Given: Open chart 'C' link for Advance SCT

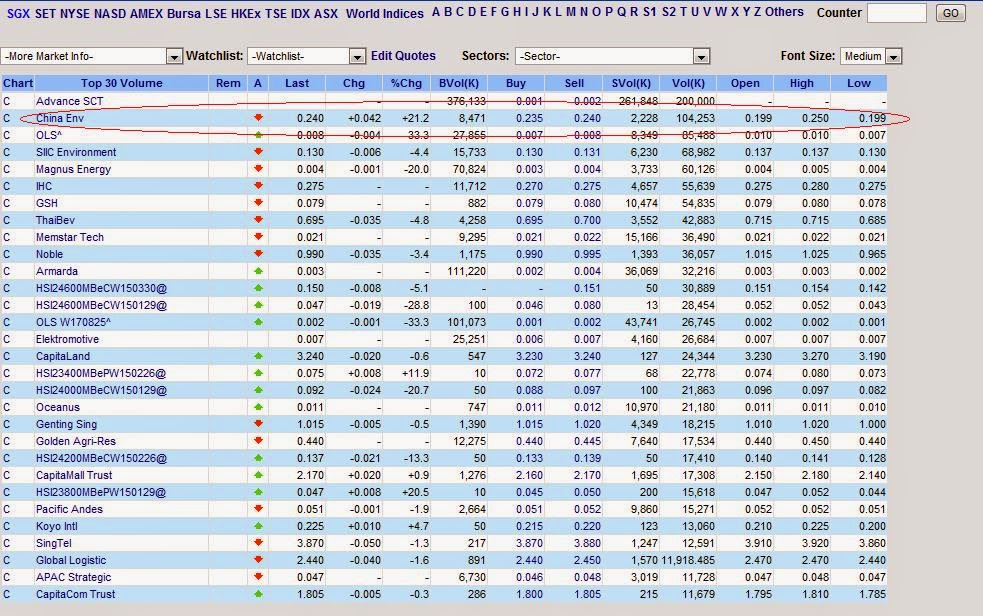Looking at the screenshot, I should tap(6, 101).
